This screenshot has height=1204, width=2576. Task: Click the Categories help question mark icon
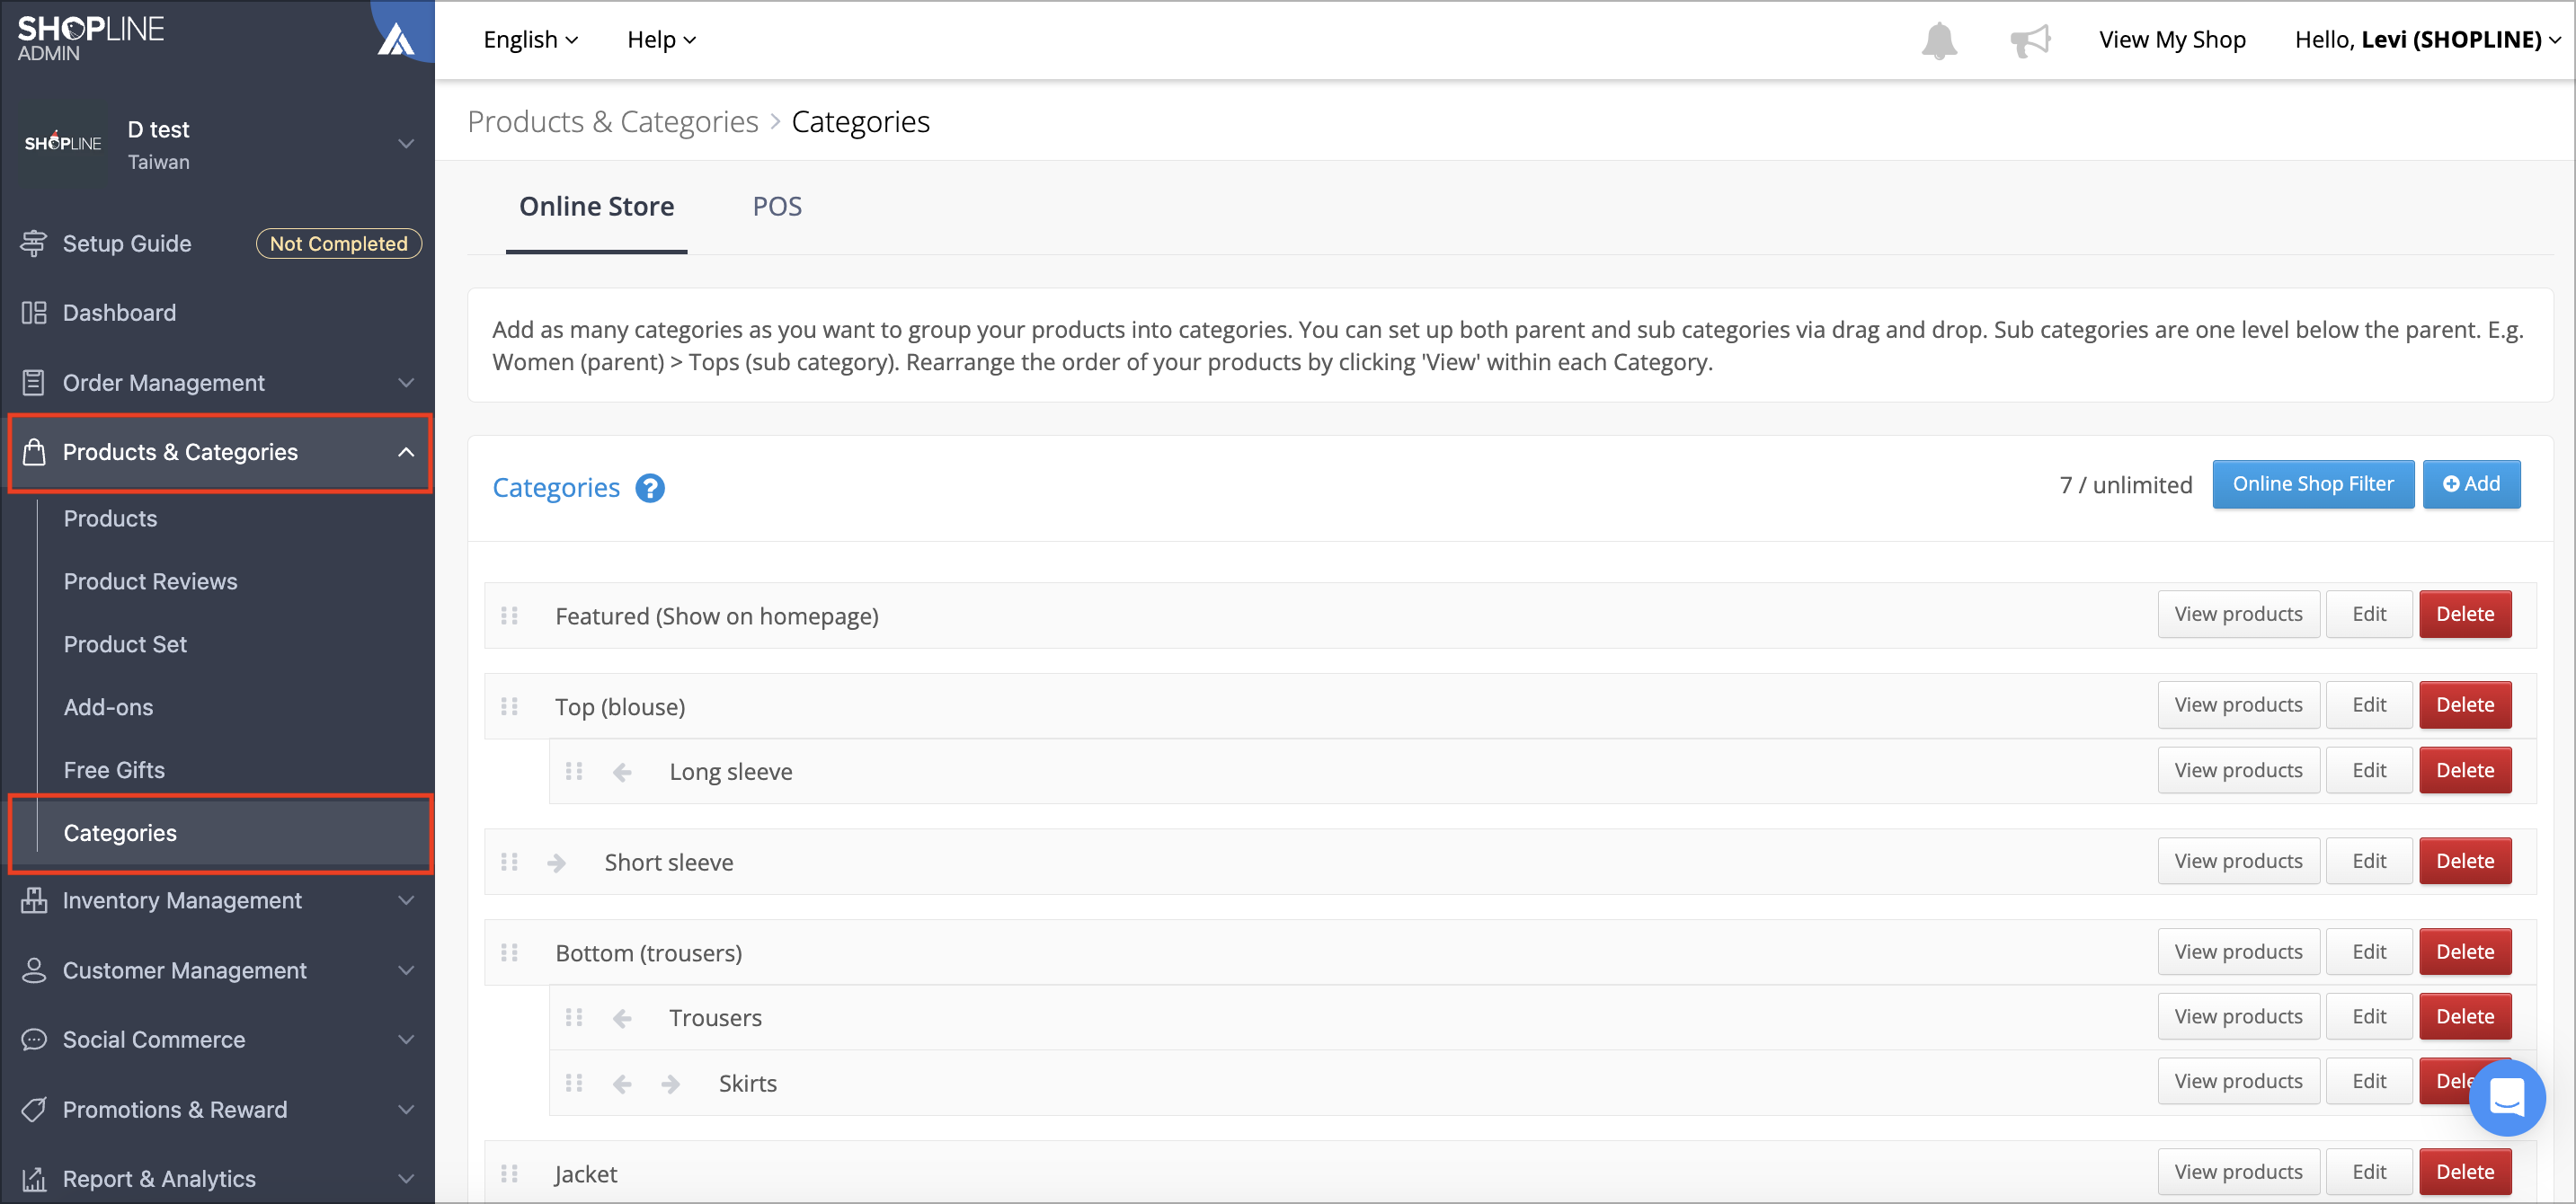pos(650,488)
